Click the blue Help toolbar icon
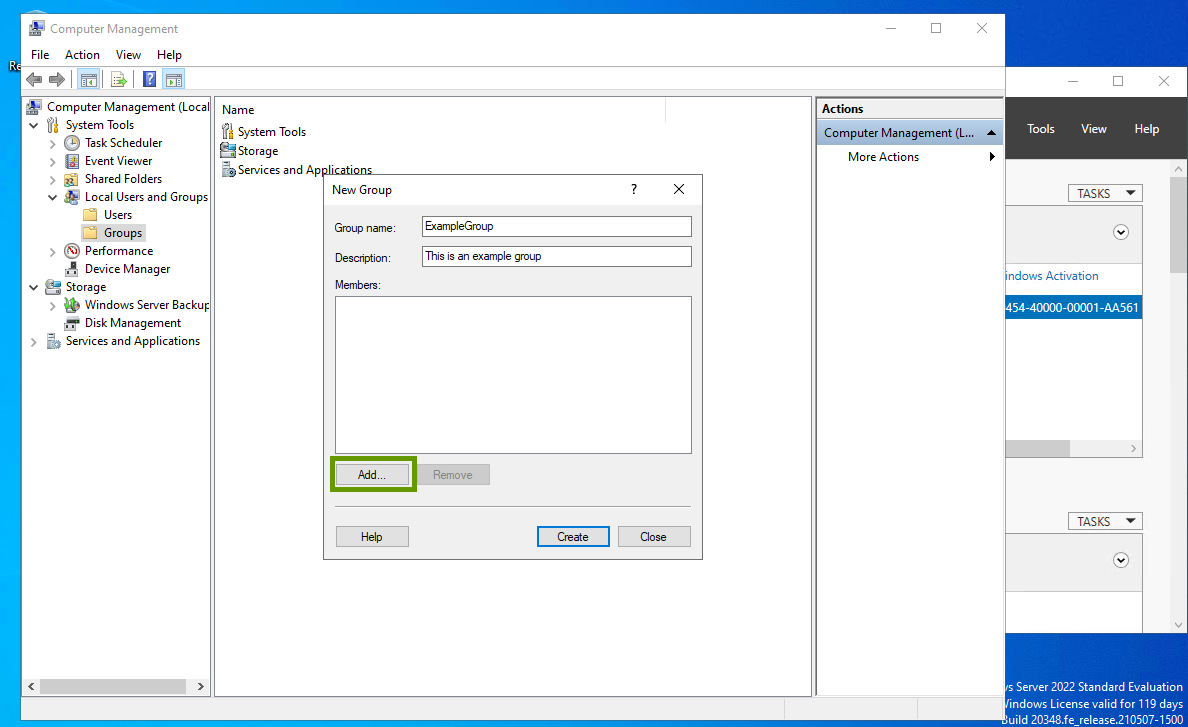Viewport: 1188px width, 727px height. coord(149,80)
